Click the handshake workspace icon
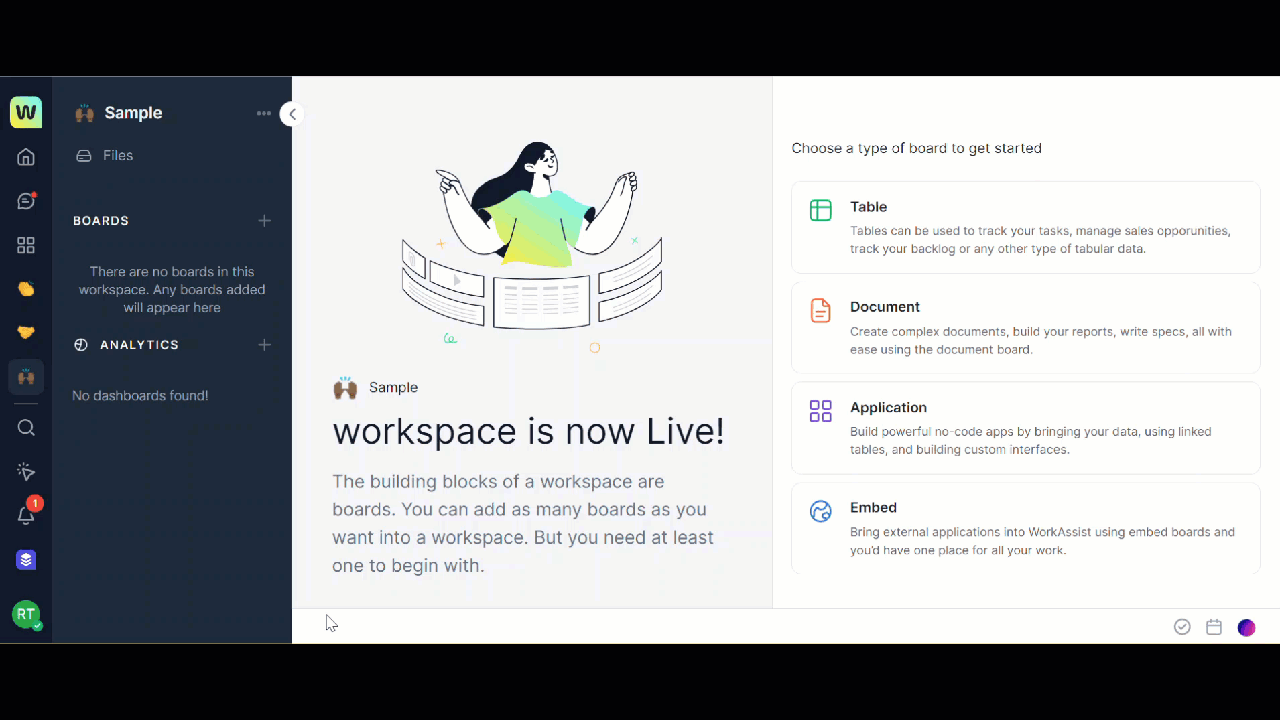 26,333
